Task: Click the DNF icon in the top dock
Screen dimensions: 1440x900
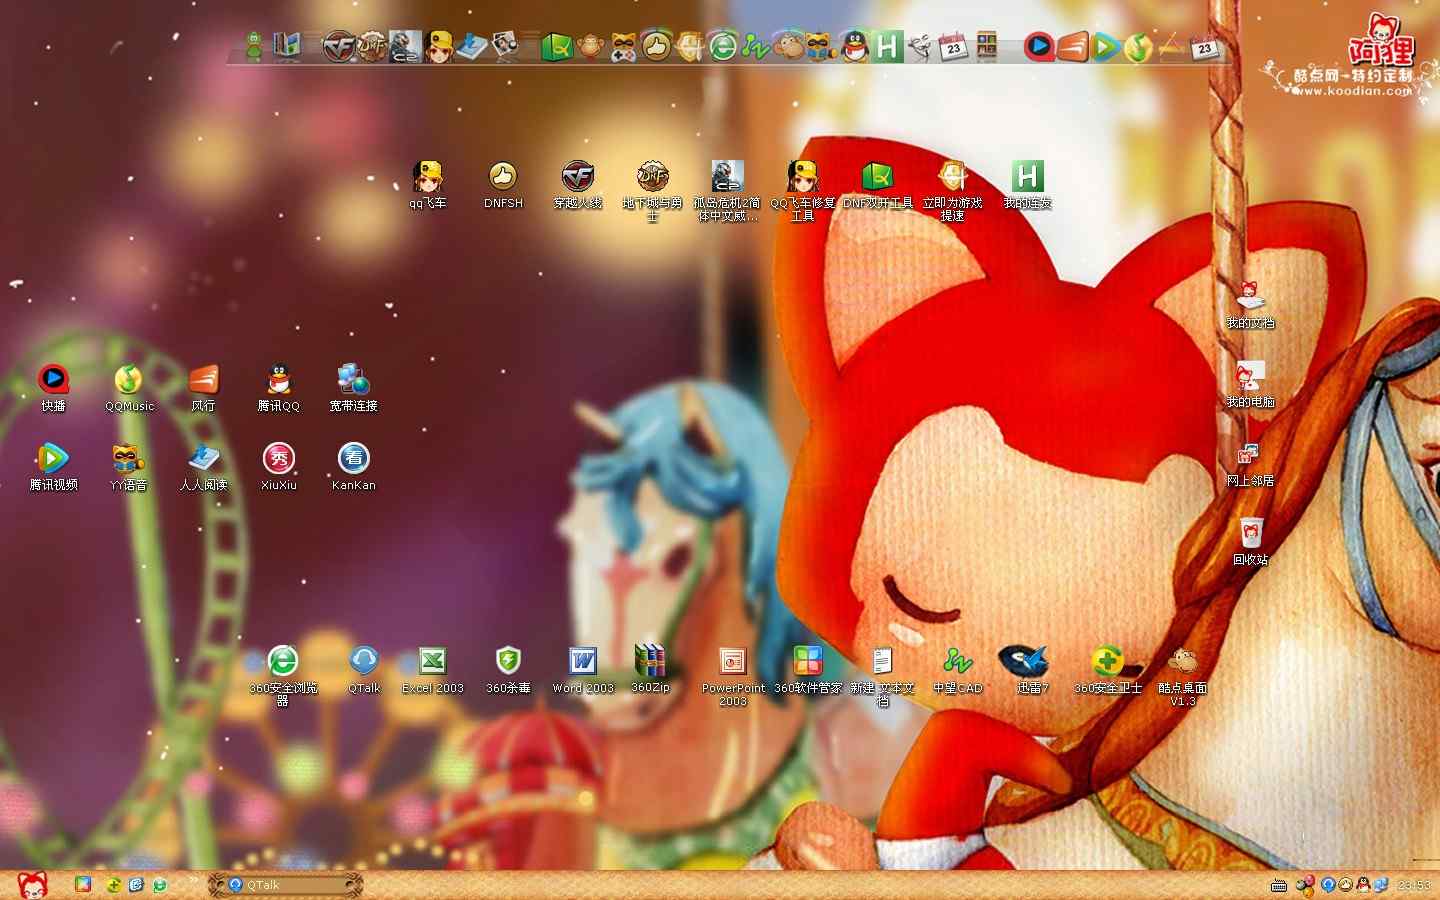Action: tap(372, 46)
